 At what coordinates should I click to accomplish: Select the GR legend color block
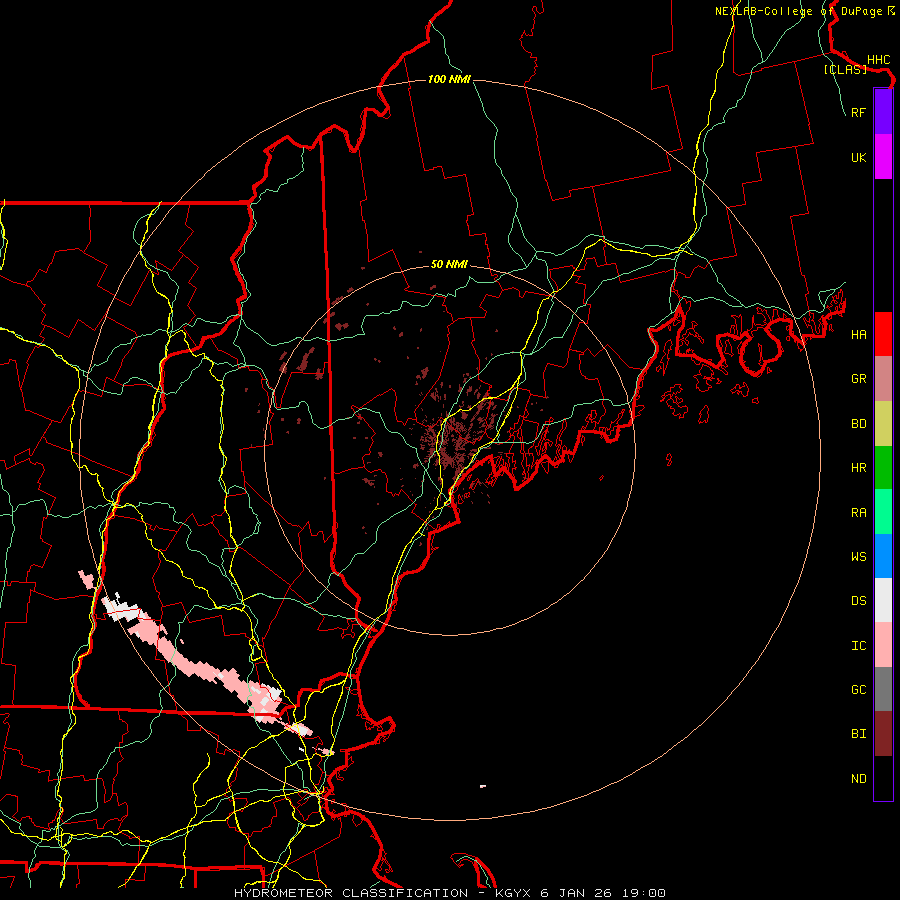pos(883,378)
